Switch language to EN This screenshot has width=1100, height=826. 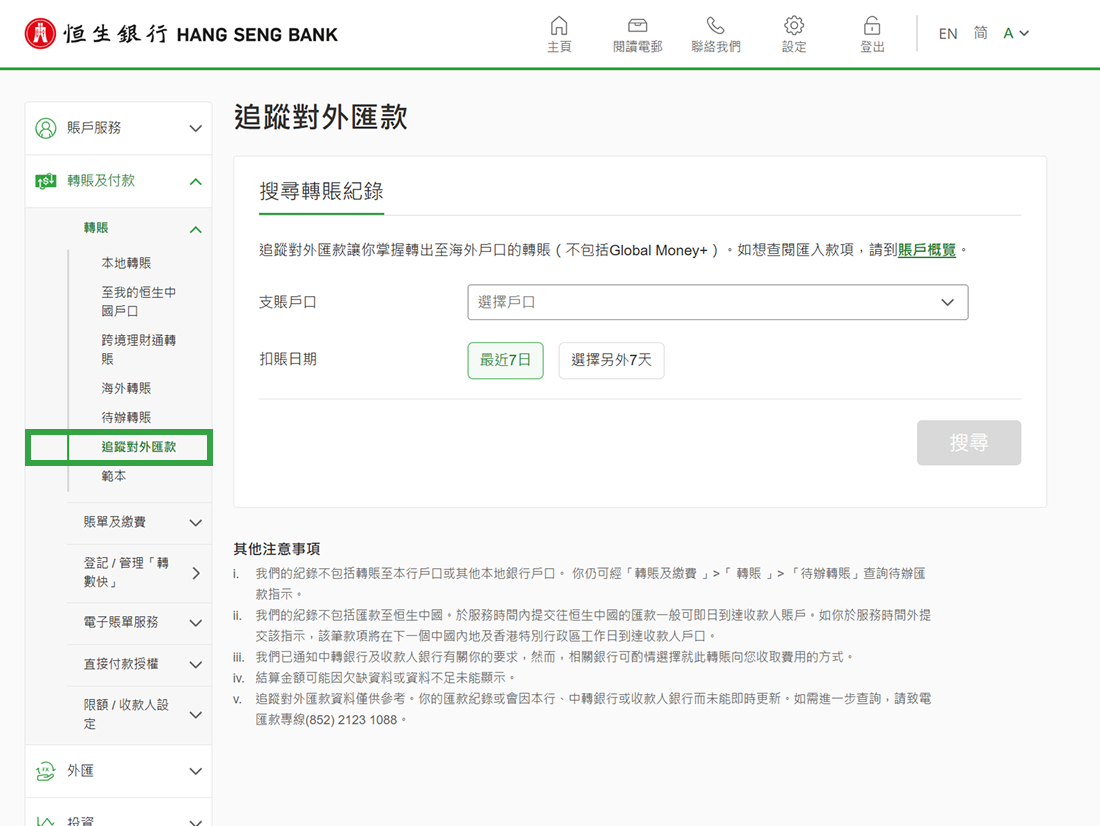tap(947, 34)
